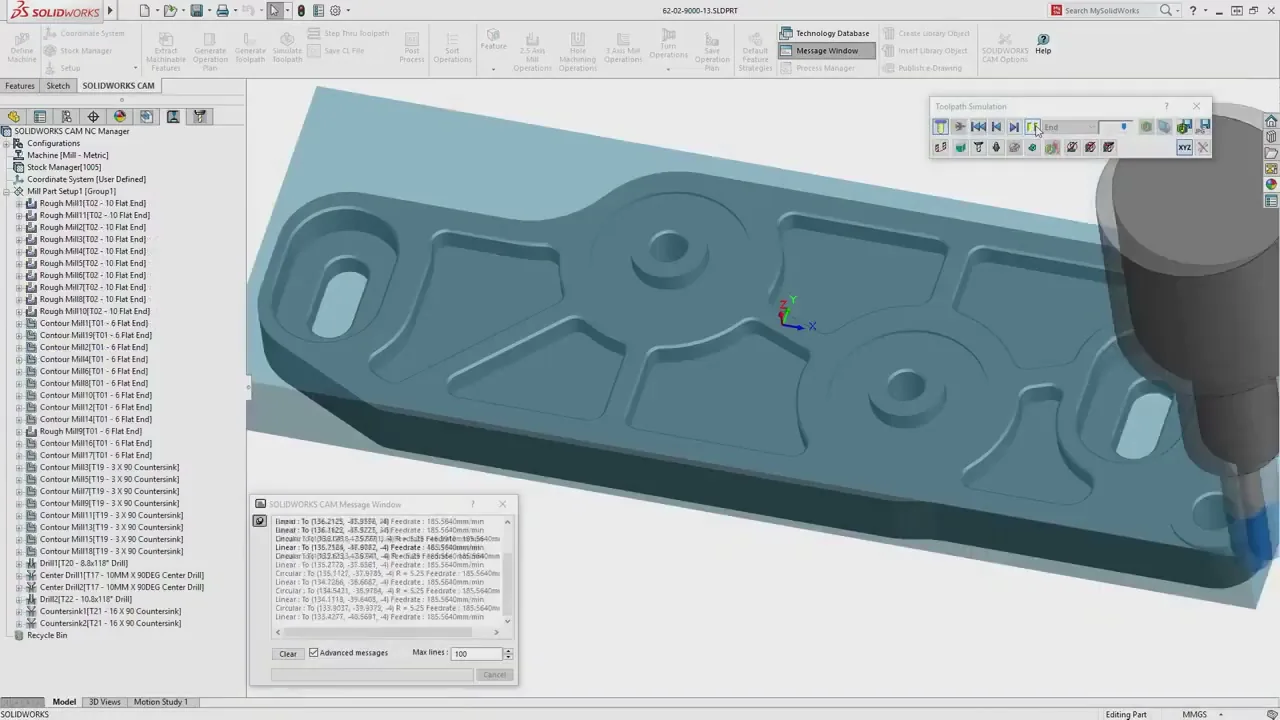Click the Open document icon
This screenshot has height=720, width=1280.
tap(171, 11)
